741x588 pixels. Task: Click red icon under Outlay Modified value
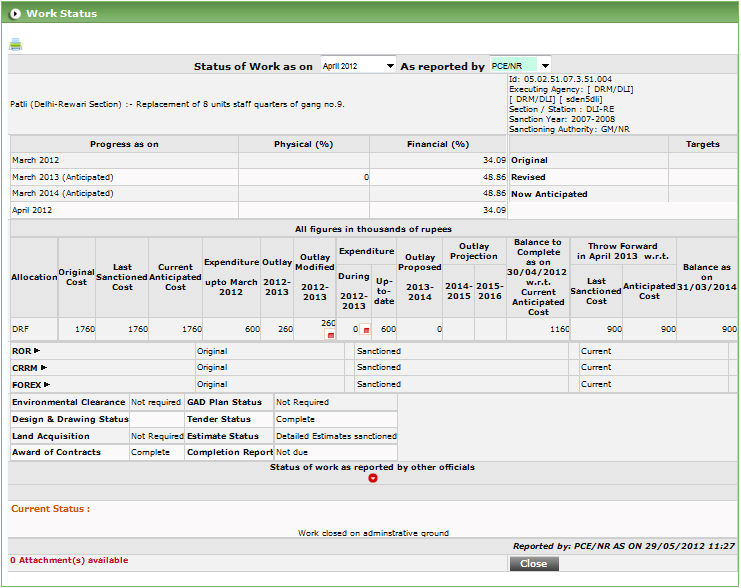click(331, 335)
